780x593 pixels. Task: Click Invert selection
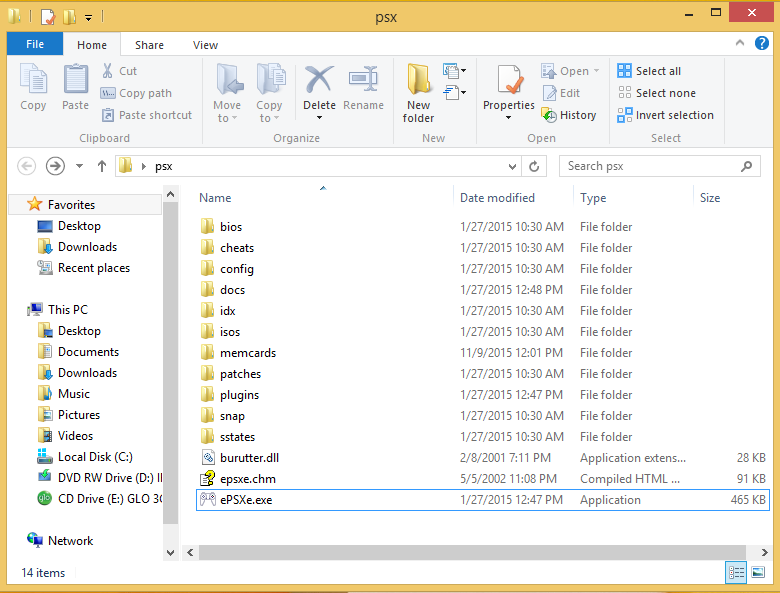[666, 115]
